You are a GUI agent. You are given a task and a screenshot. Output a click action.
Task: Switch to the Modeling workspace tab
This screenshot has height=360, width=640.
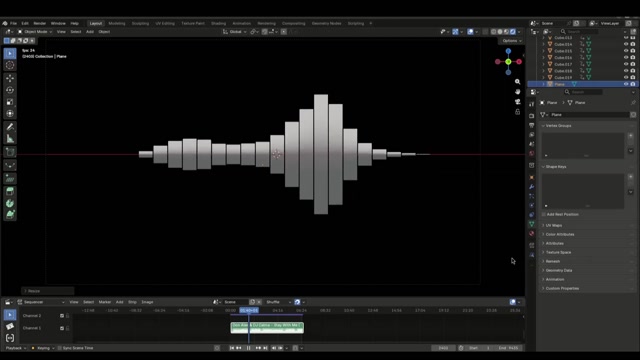(x=117, y=23)
